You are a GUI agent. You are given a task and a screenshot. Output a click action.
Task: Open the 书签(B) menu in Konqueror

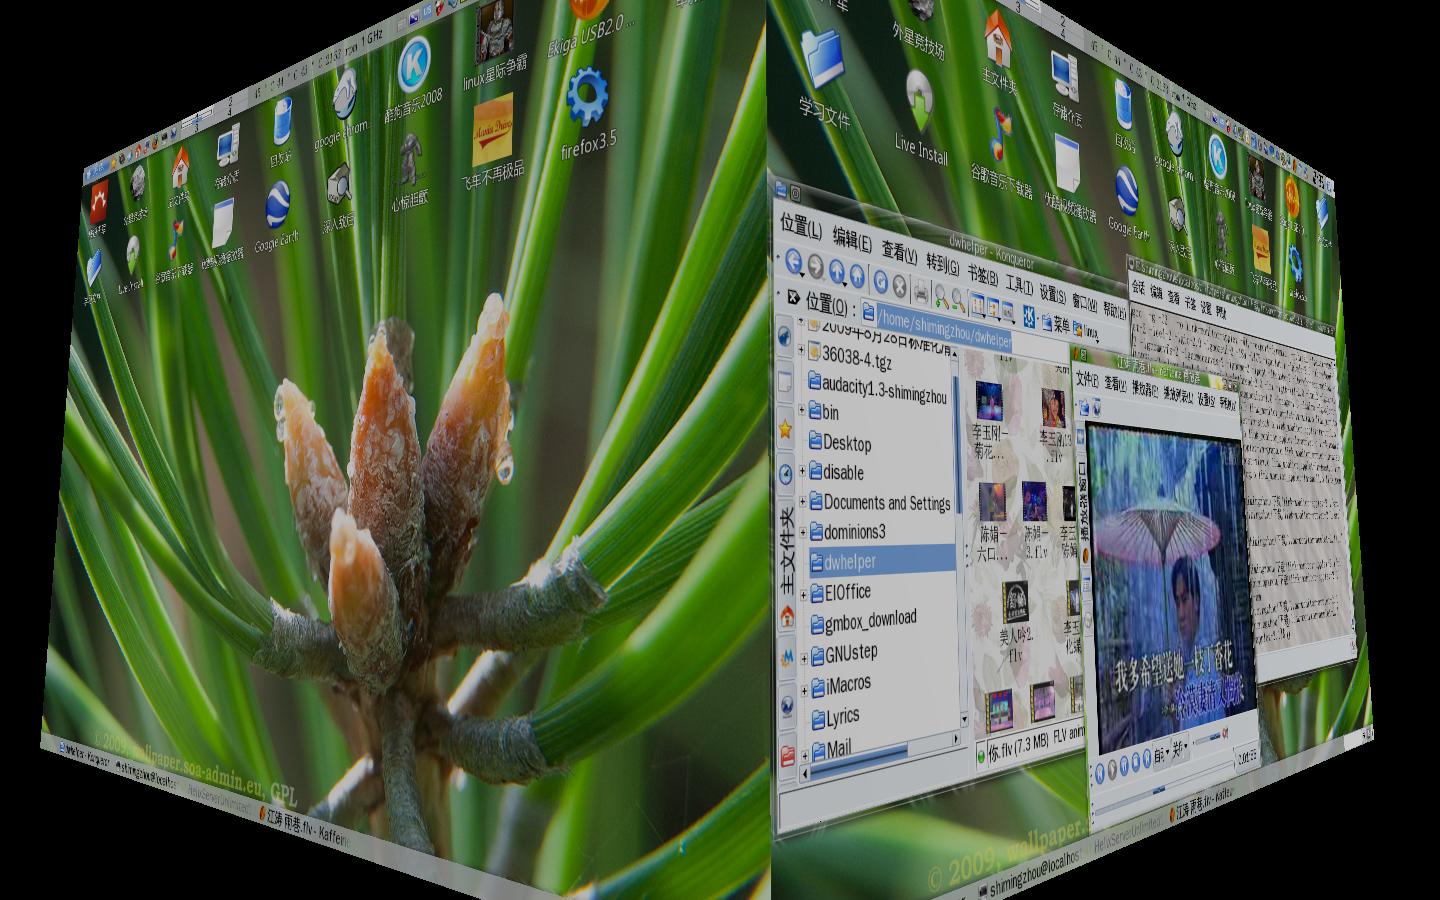point(981,276)
